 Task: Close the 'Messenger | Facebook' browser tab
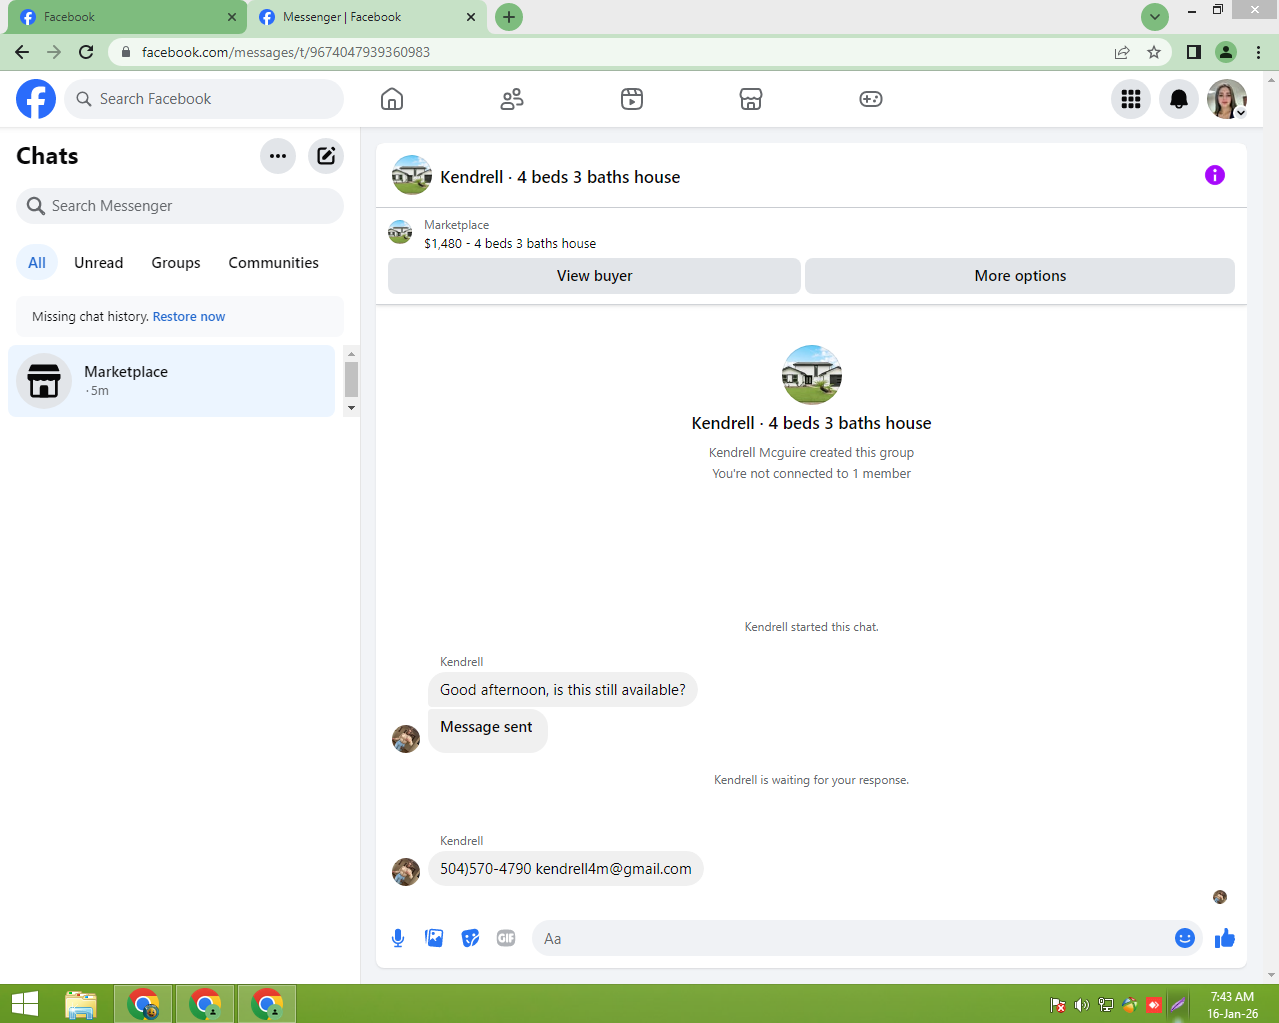pos(471,17)
